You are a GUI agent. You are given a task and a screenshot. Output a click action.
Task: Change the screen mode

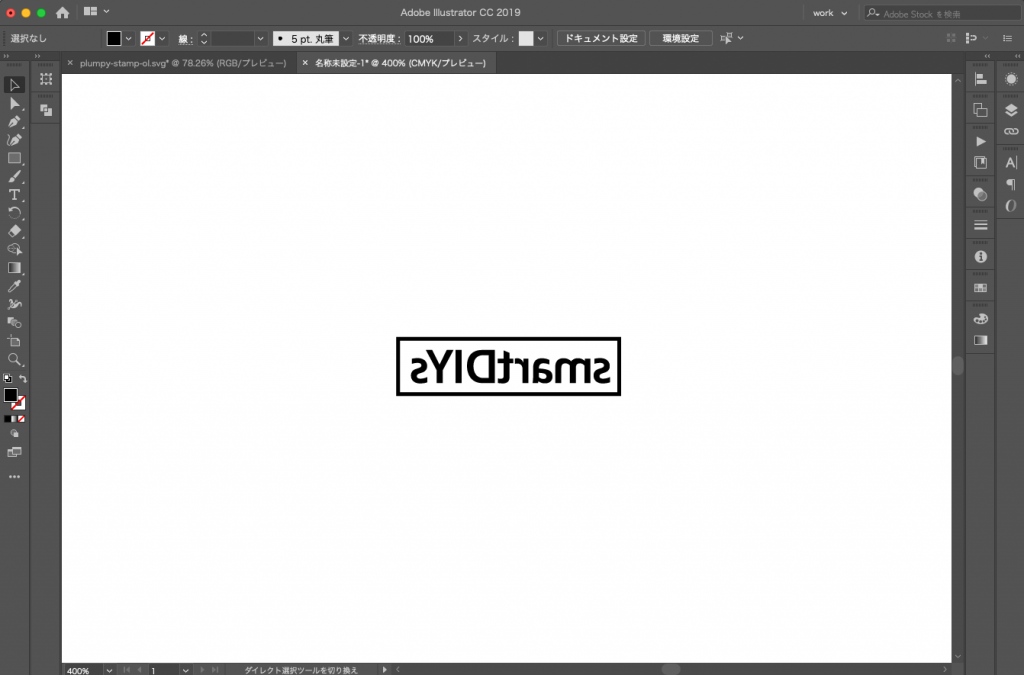click(14, 452)
